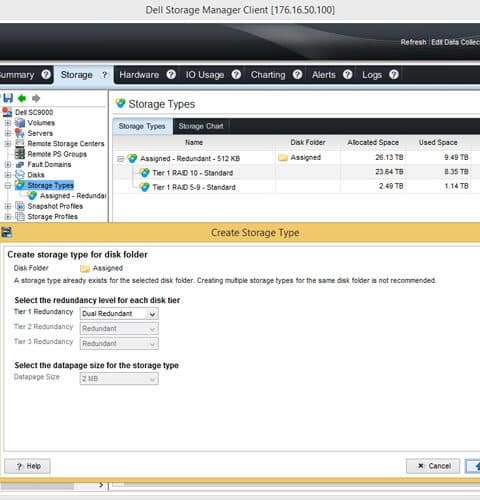480x500 pixels.
Task: Open help icon beside Logs tab
Action: pyautogui.click(x=394, y=74)
